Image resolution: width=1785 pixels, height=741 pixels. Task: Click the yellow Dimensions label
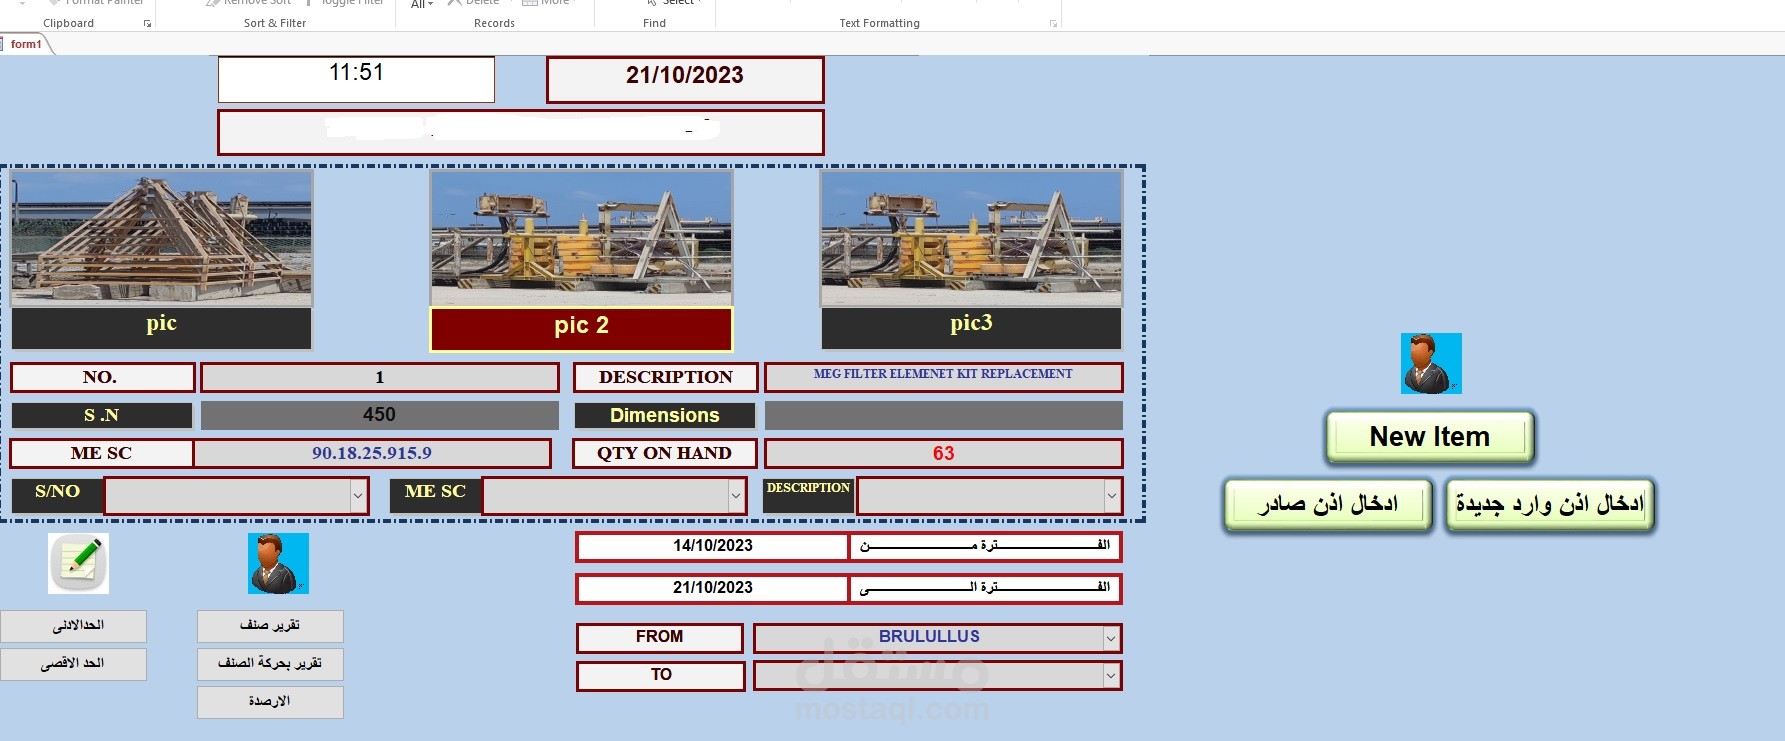click(x=665, y=415)
